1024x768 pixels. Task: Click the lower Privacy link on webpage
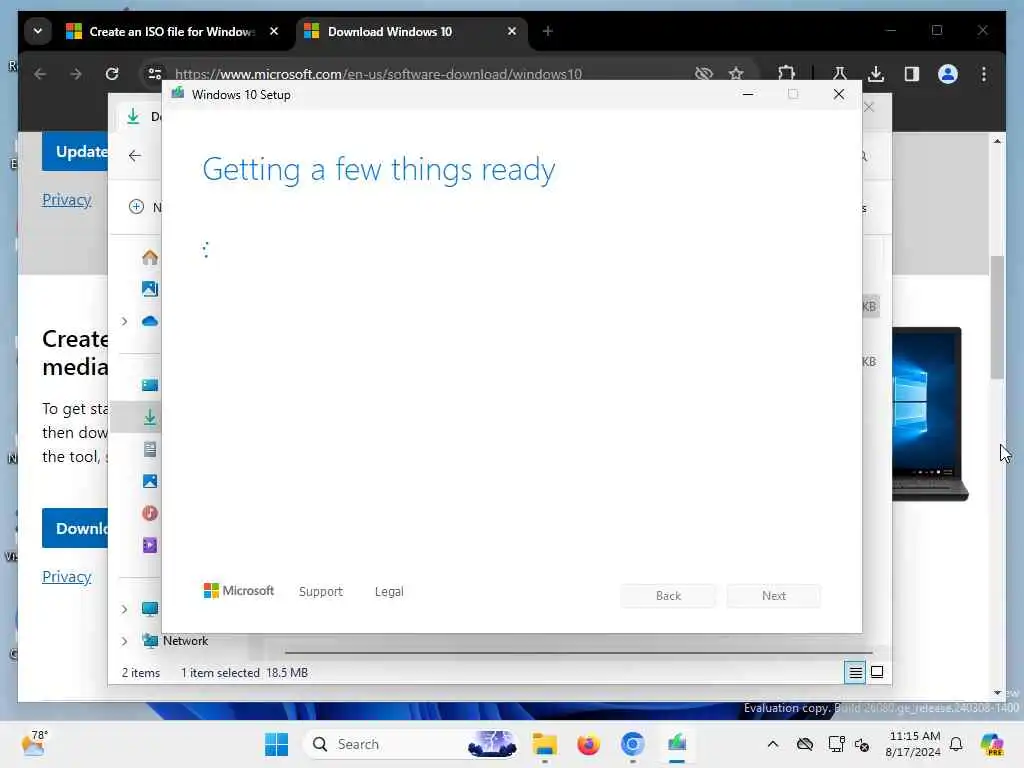pyautogui.click(x=67, y=577)
